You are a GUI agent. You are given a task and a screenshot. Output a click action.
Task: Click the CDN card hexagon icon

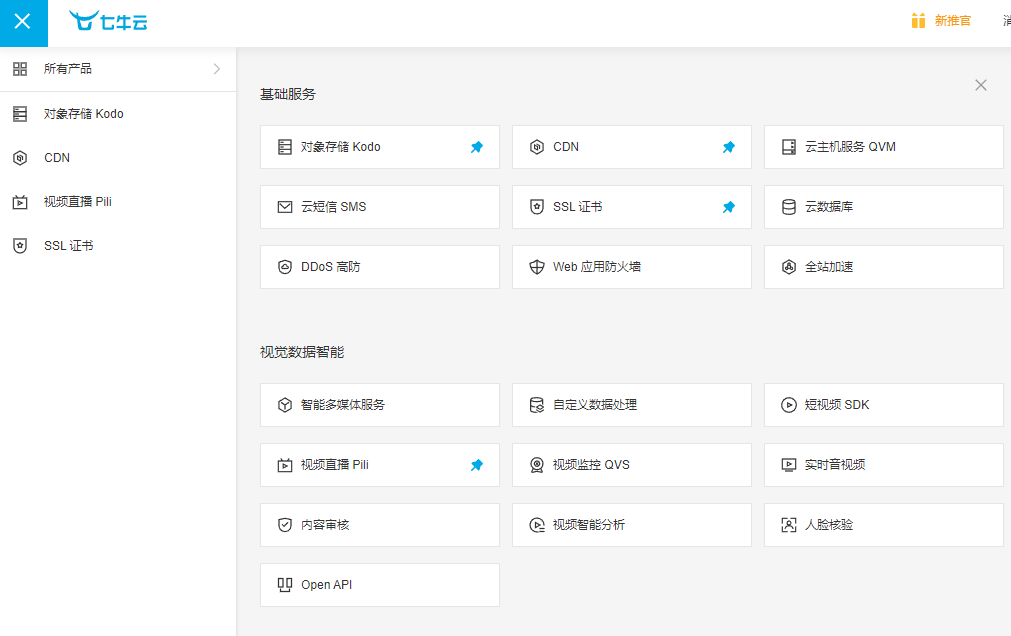click(x=536, y=147)
